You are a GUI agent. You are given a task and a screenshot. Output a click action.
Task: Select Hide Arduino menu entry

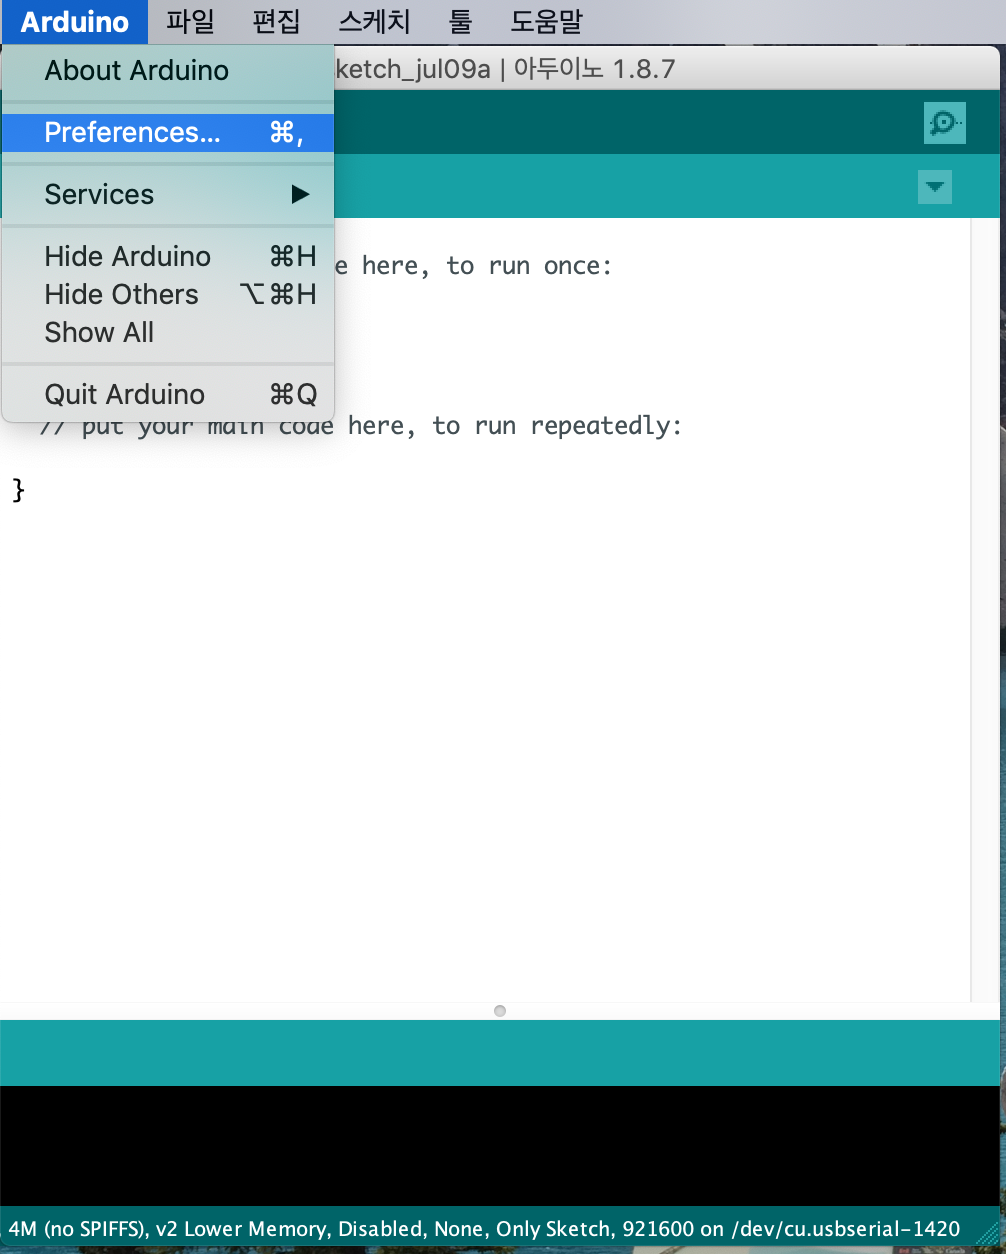(167, 257)
